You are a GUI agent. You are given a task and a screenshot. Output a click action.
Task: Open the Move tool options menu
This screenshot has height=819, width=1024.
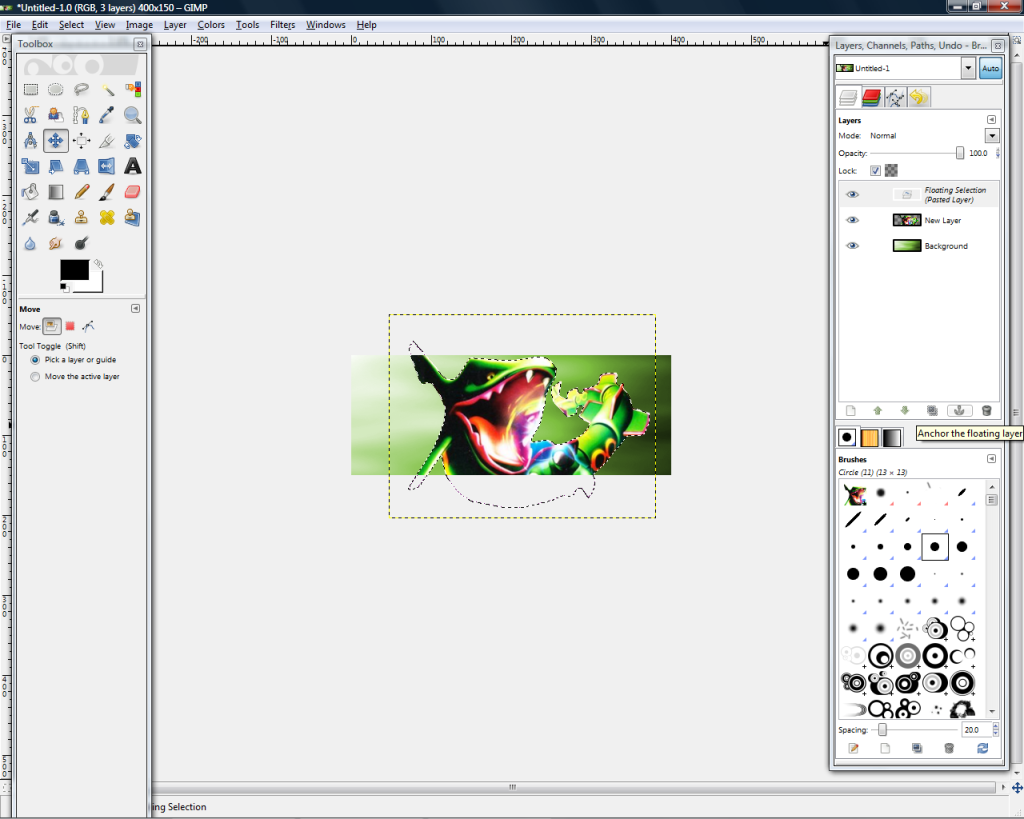coord(136,308)
